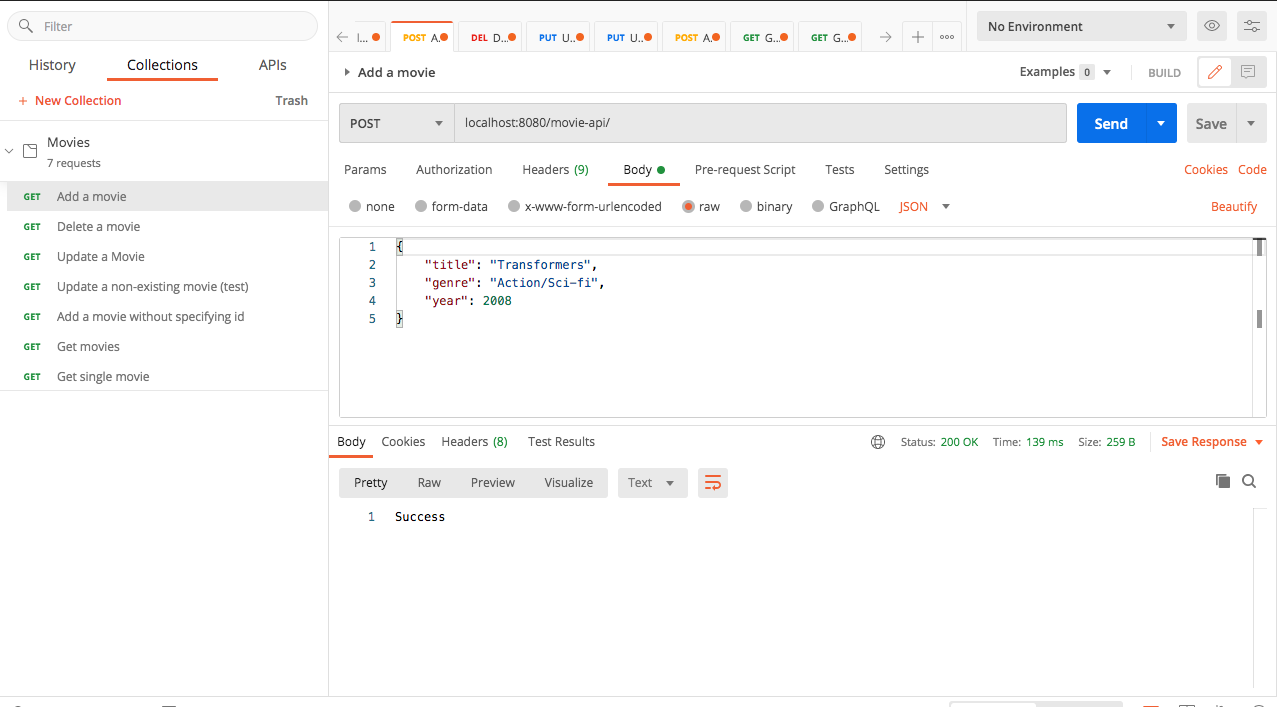Screen dimensions: 1277x707
Task: Open the Headers (9) request tab
Action: (x=555, y=170)
